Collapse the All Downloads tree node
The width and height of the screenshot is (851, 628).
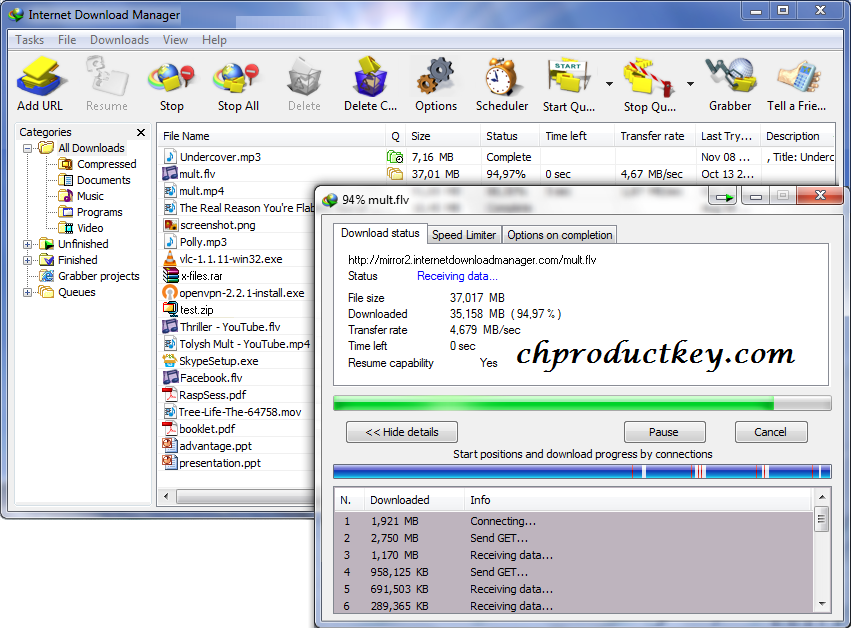(27, 148)
